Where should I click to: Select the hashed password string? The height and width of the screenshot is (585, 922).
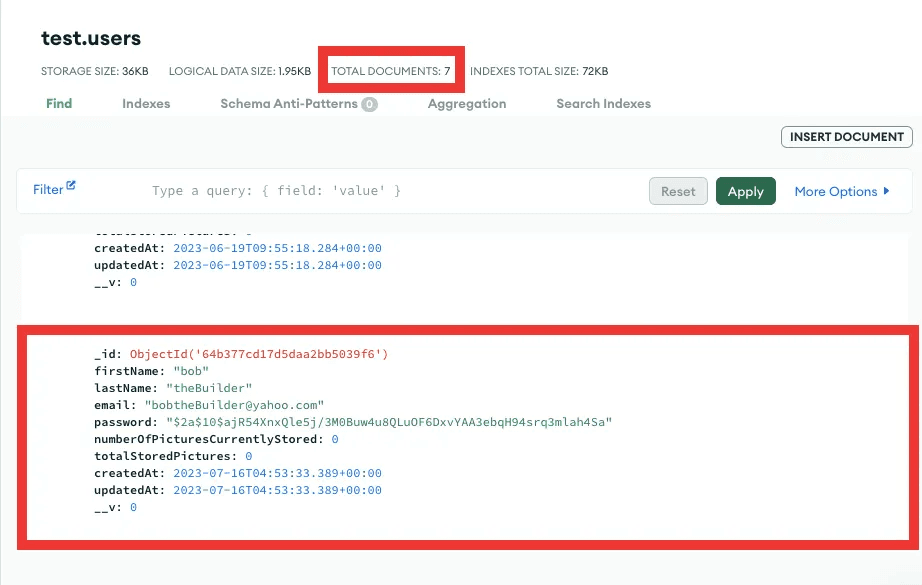point(389,422)
